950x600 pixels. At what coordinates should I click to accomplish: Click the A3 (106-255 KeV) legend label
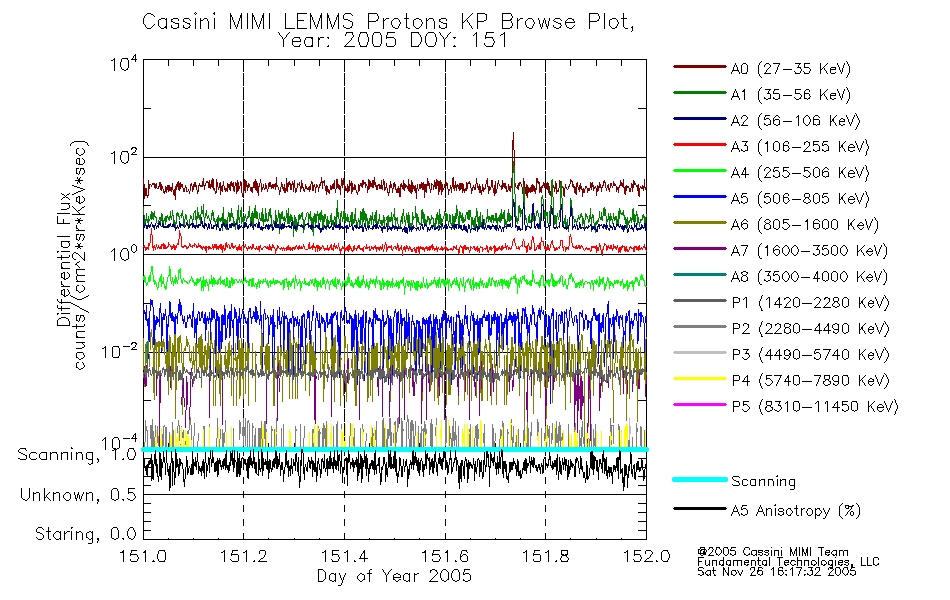(800, 147)
